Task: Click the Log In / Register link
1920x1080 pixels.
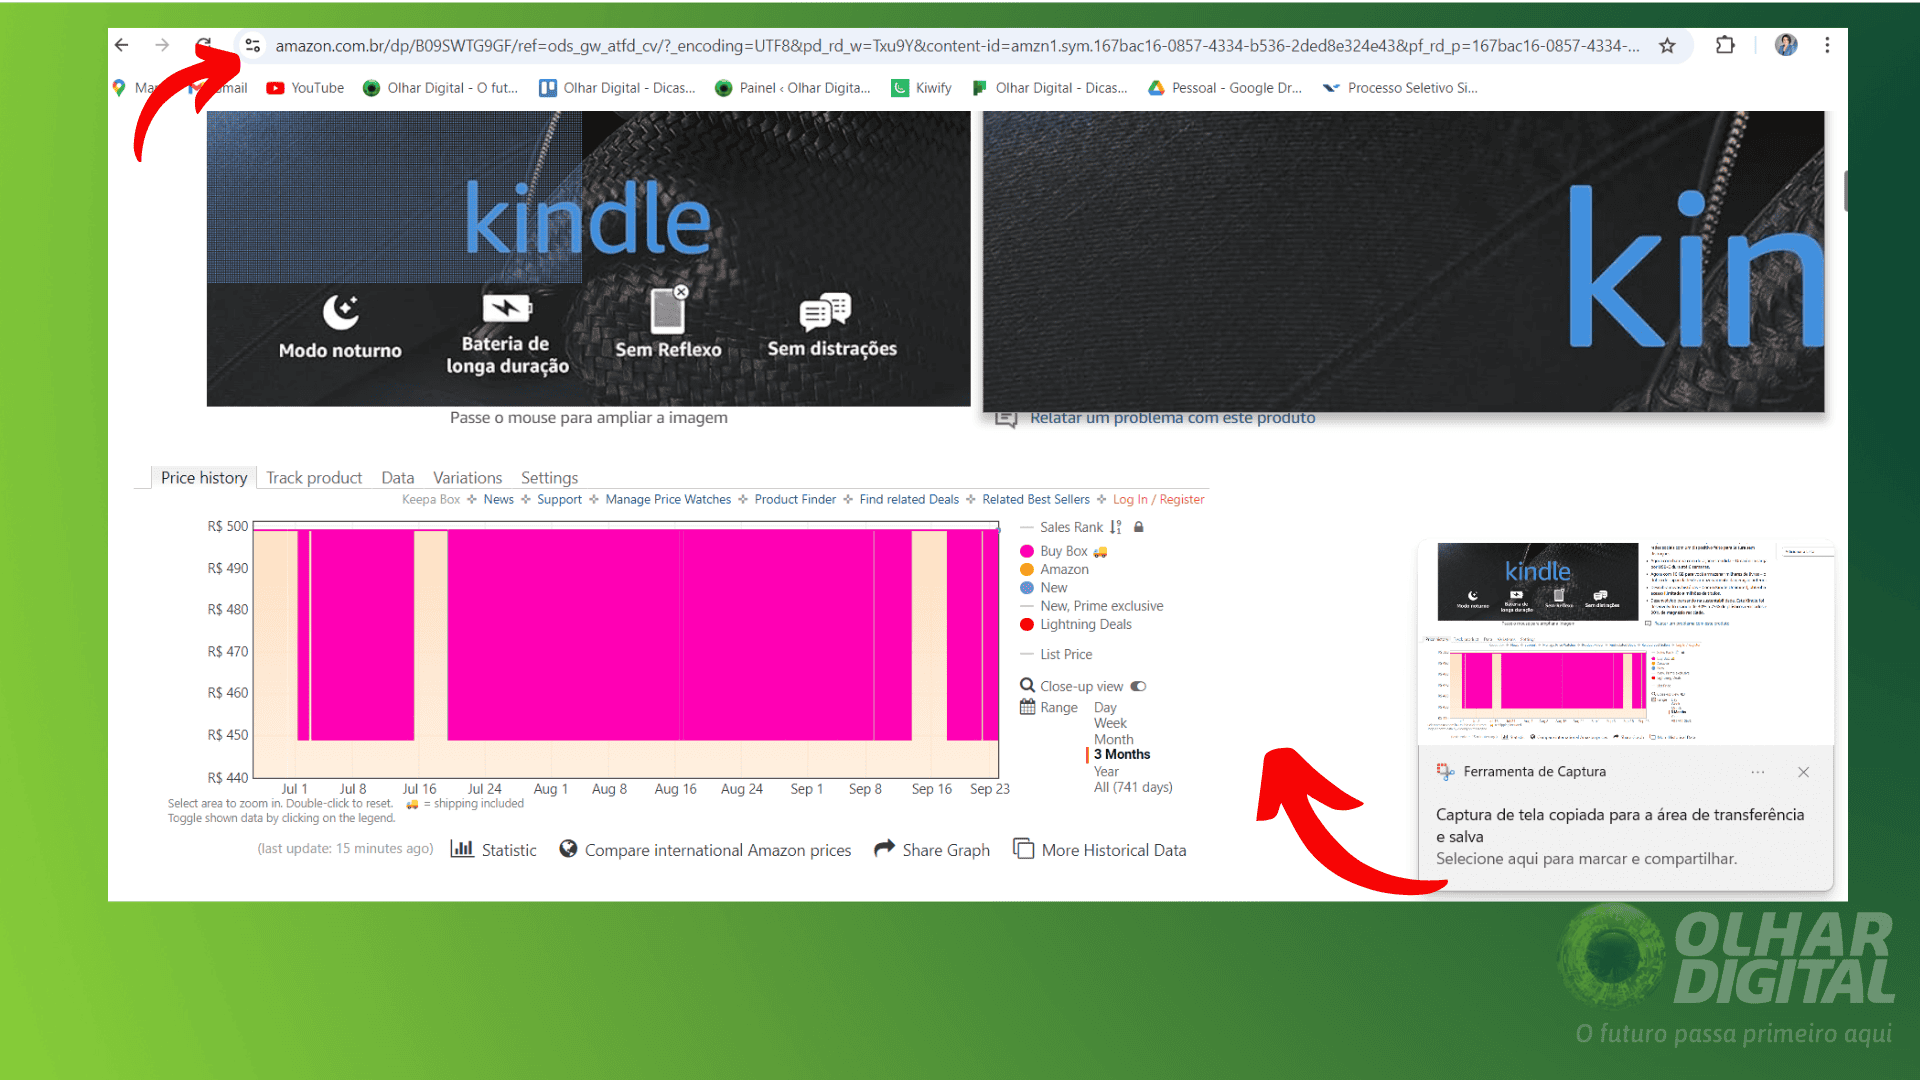Action: [1156, 498]
